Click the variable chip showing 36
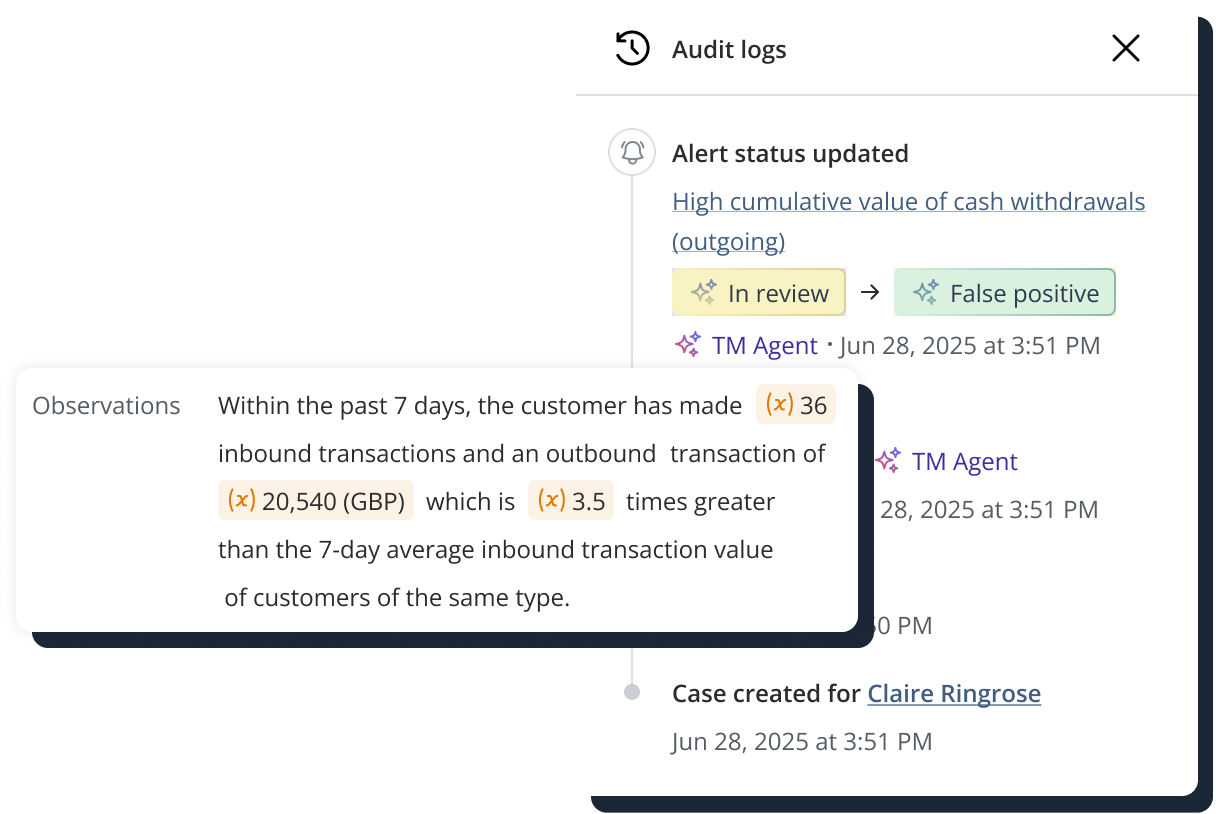Screen dimensions: 1216x814 pyautogui.click(x=796, y=405)
